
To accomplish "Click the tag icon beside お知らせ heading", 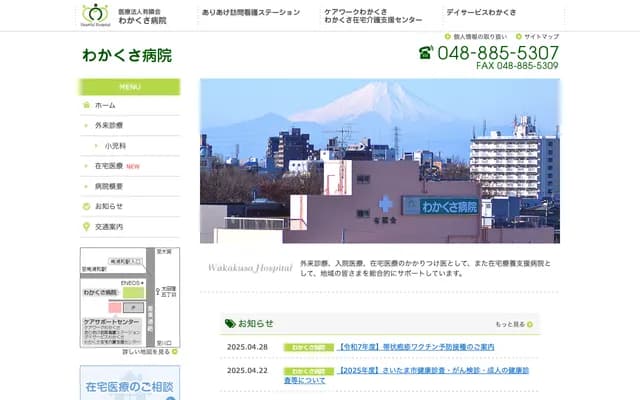I will click(x=230, y=323).
